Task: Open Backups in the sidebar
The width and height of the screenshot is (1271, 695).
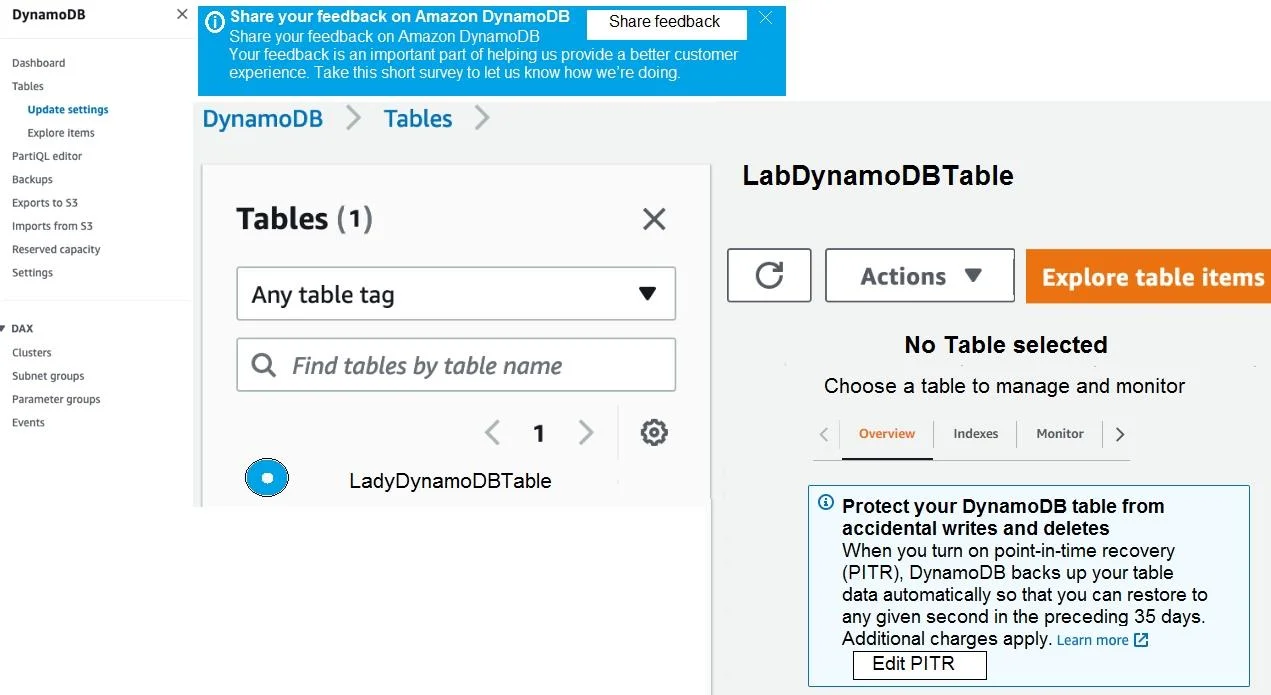Action: coord(32,180)
